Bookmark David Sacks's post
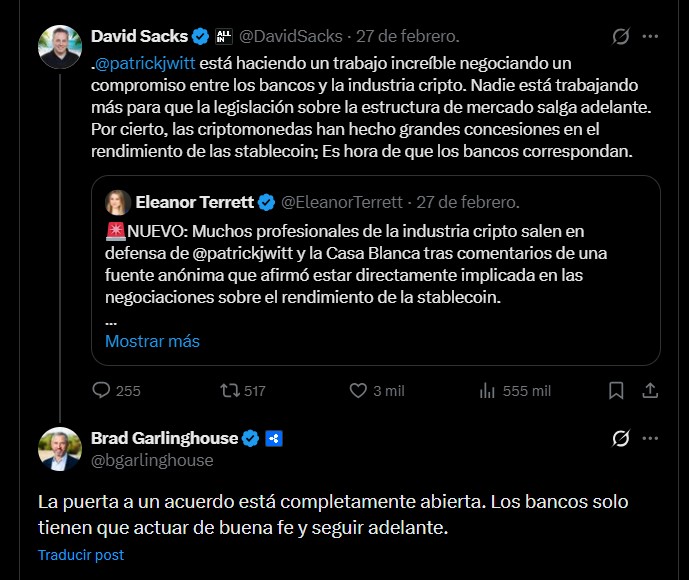The image size is (689, 580). (x=617, y=391)
